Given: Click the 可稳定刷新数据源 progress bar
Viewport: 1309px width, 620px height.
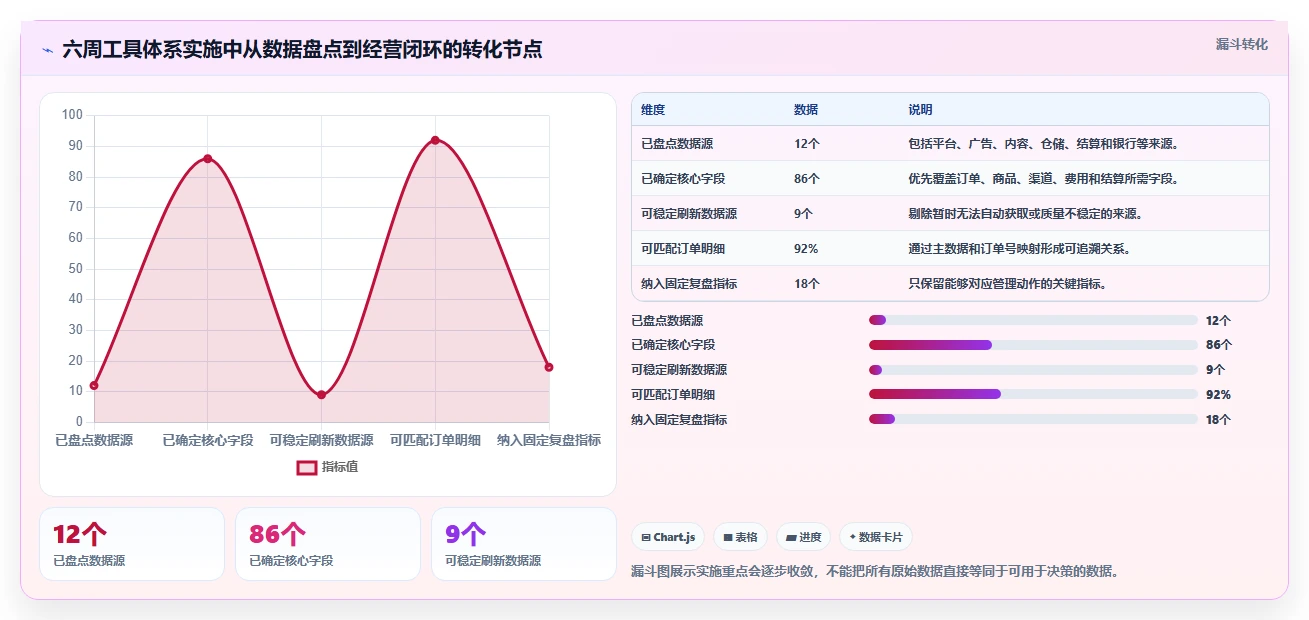Looking at the screenshot, I should pos(1033,370).
